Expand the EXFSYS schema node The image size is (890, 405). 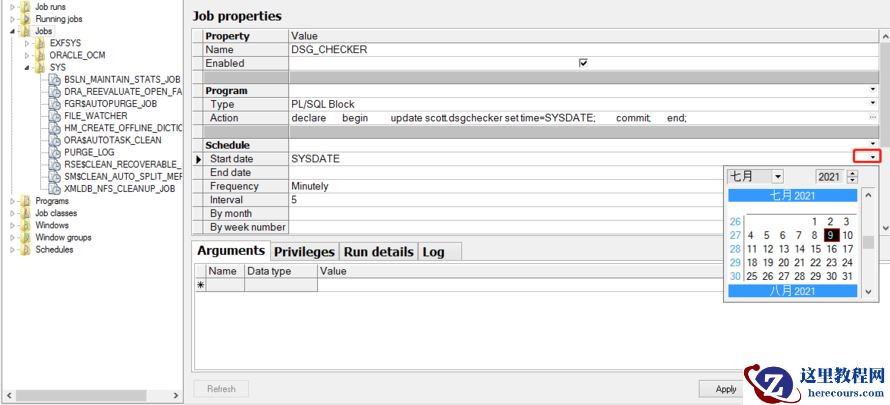27,43
